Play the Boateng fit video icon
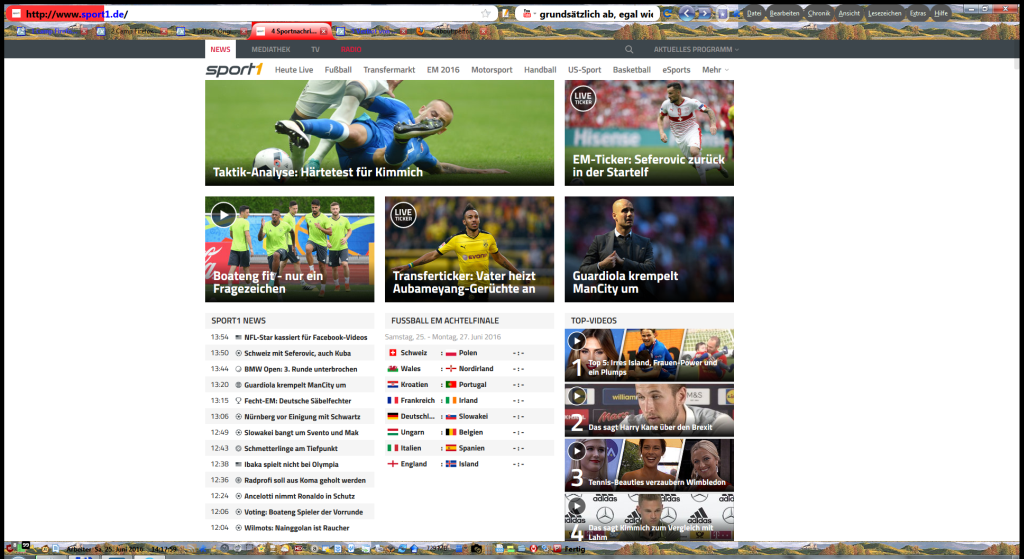Viewport: 1024px width, 559px height. pyautogui.click(x=223, y=215)
